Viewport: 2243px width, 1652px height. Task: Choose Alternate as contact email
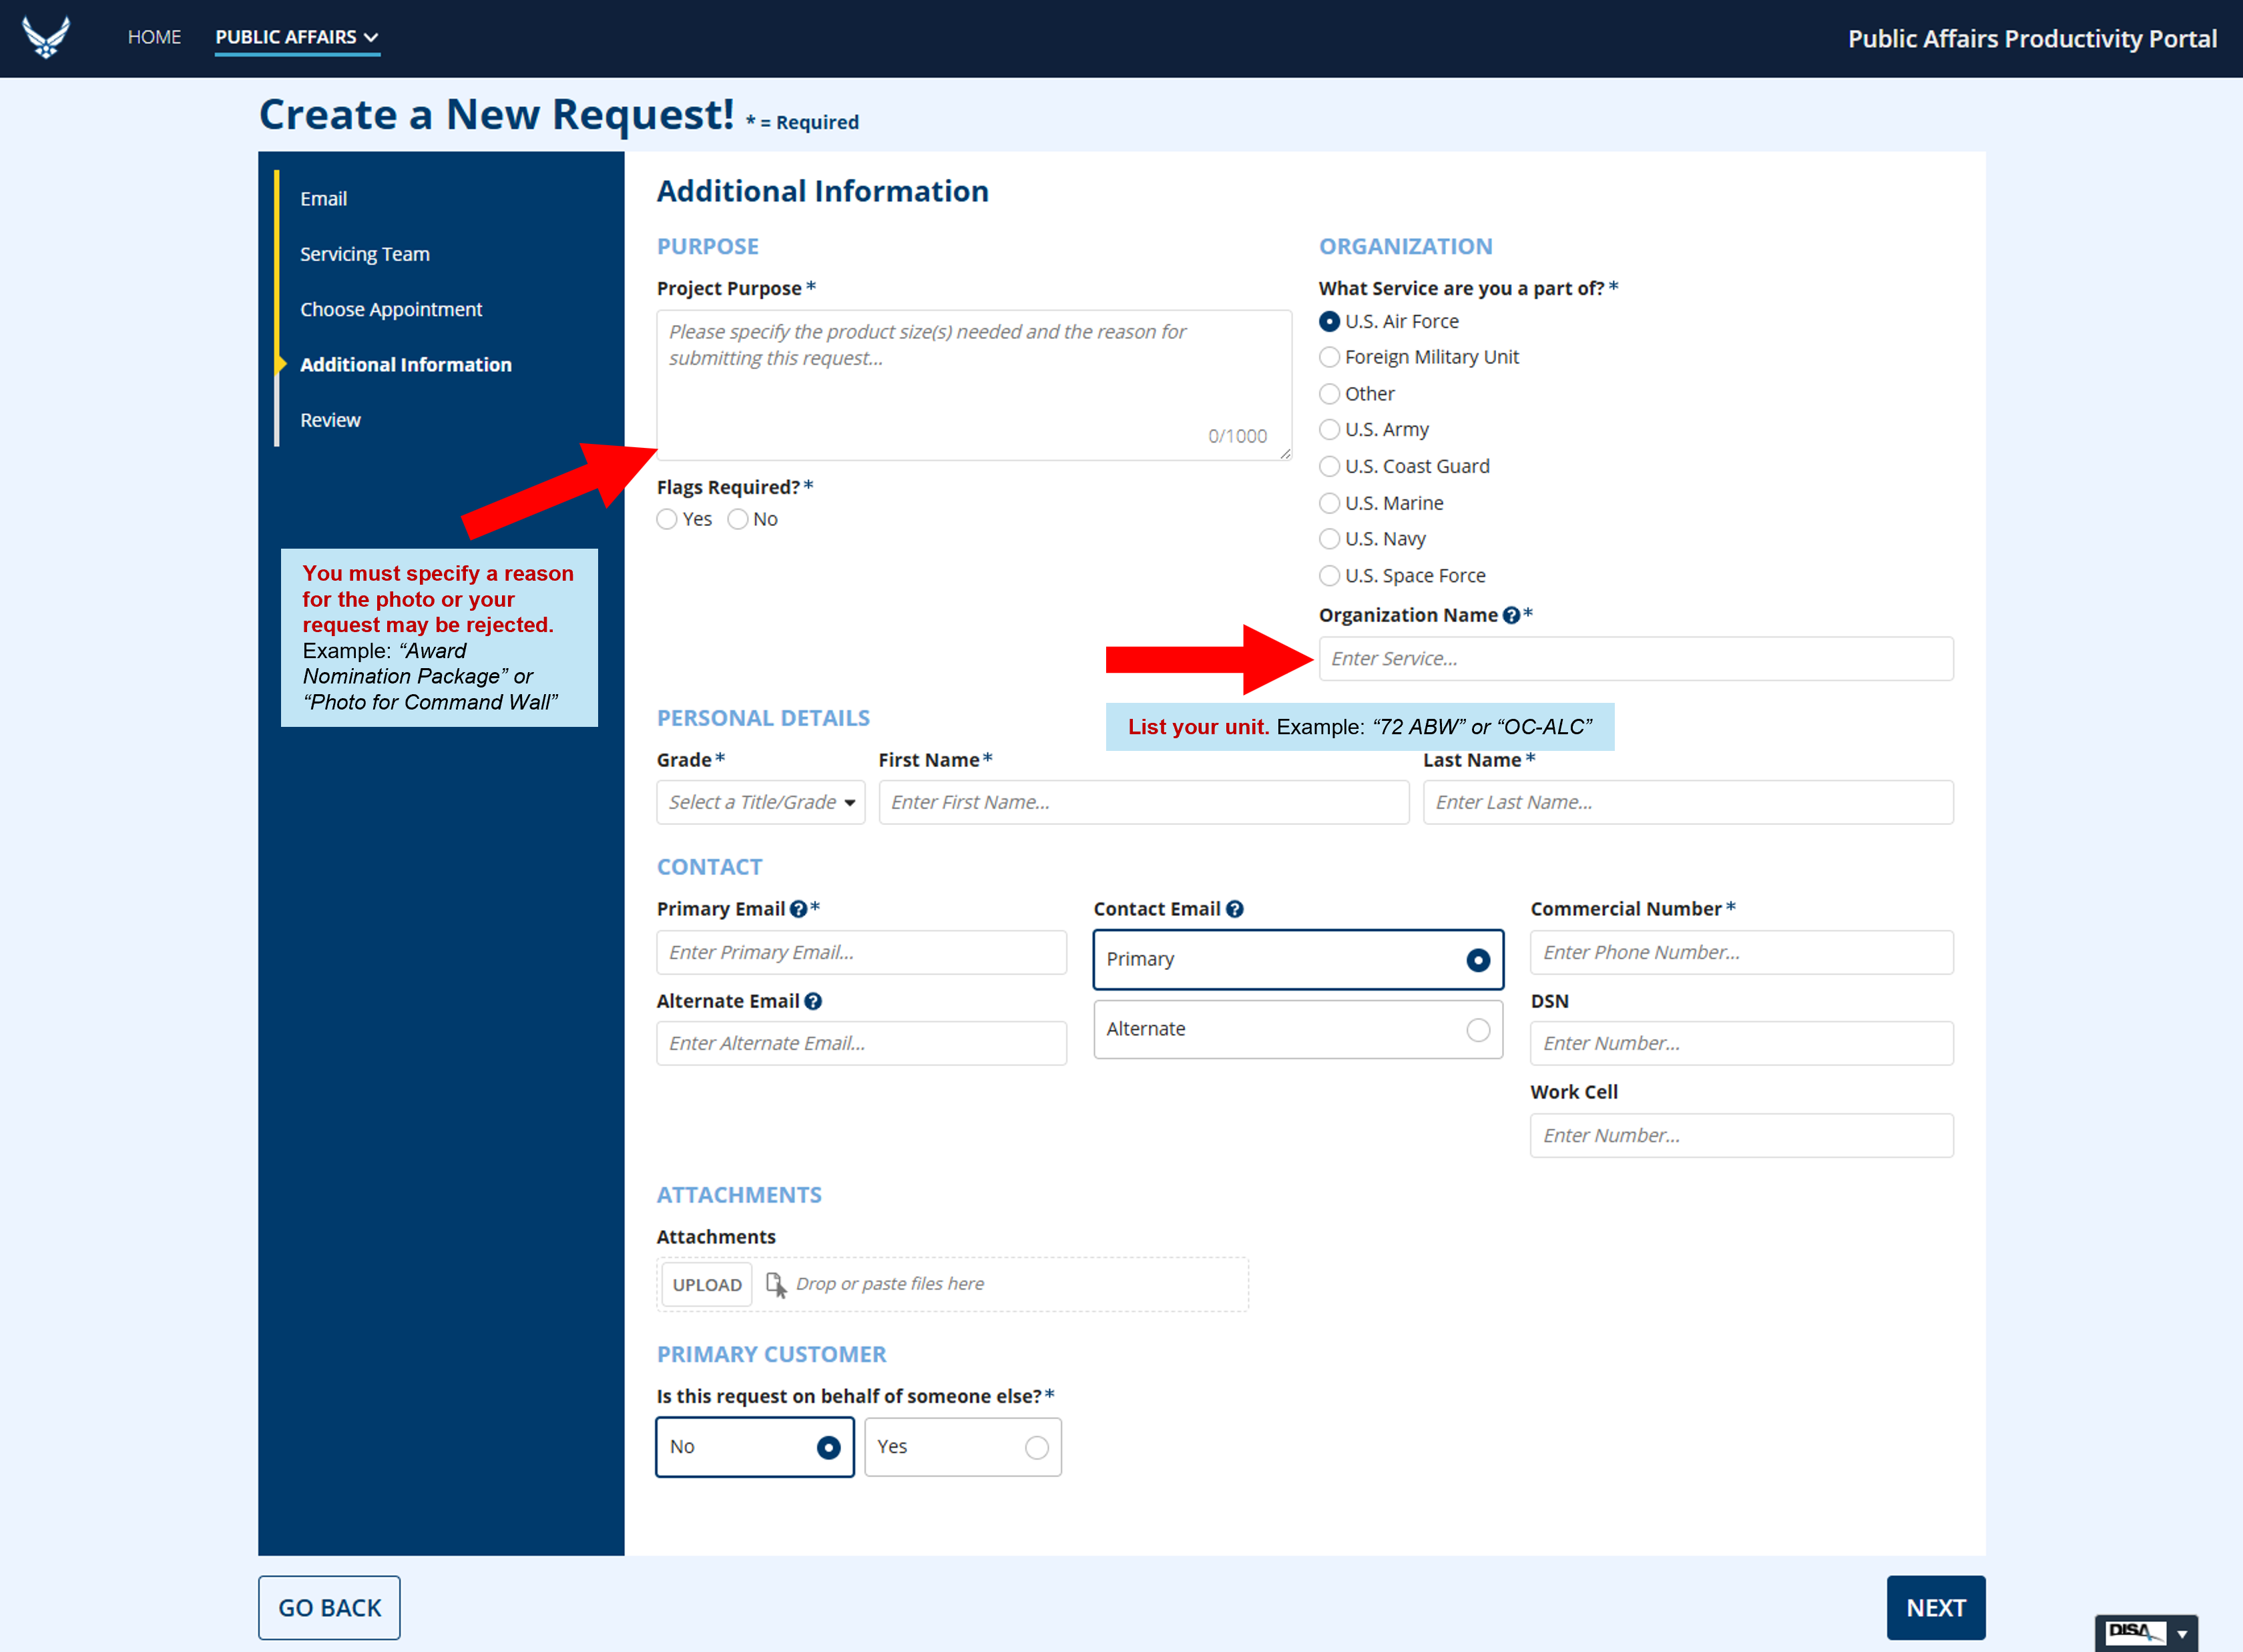click(x=1477, y=1030)
